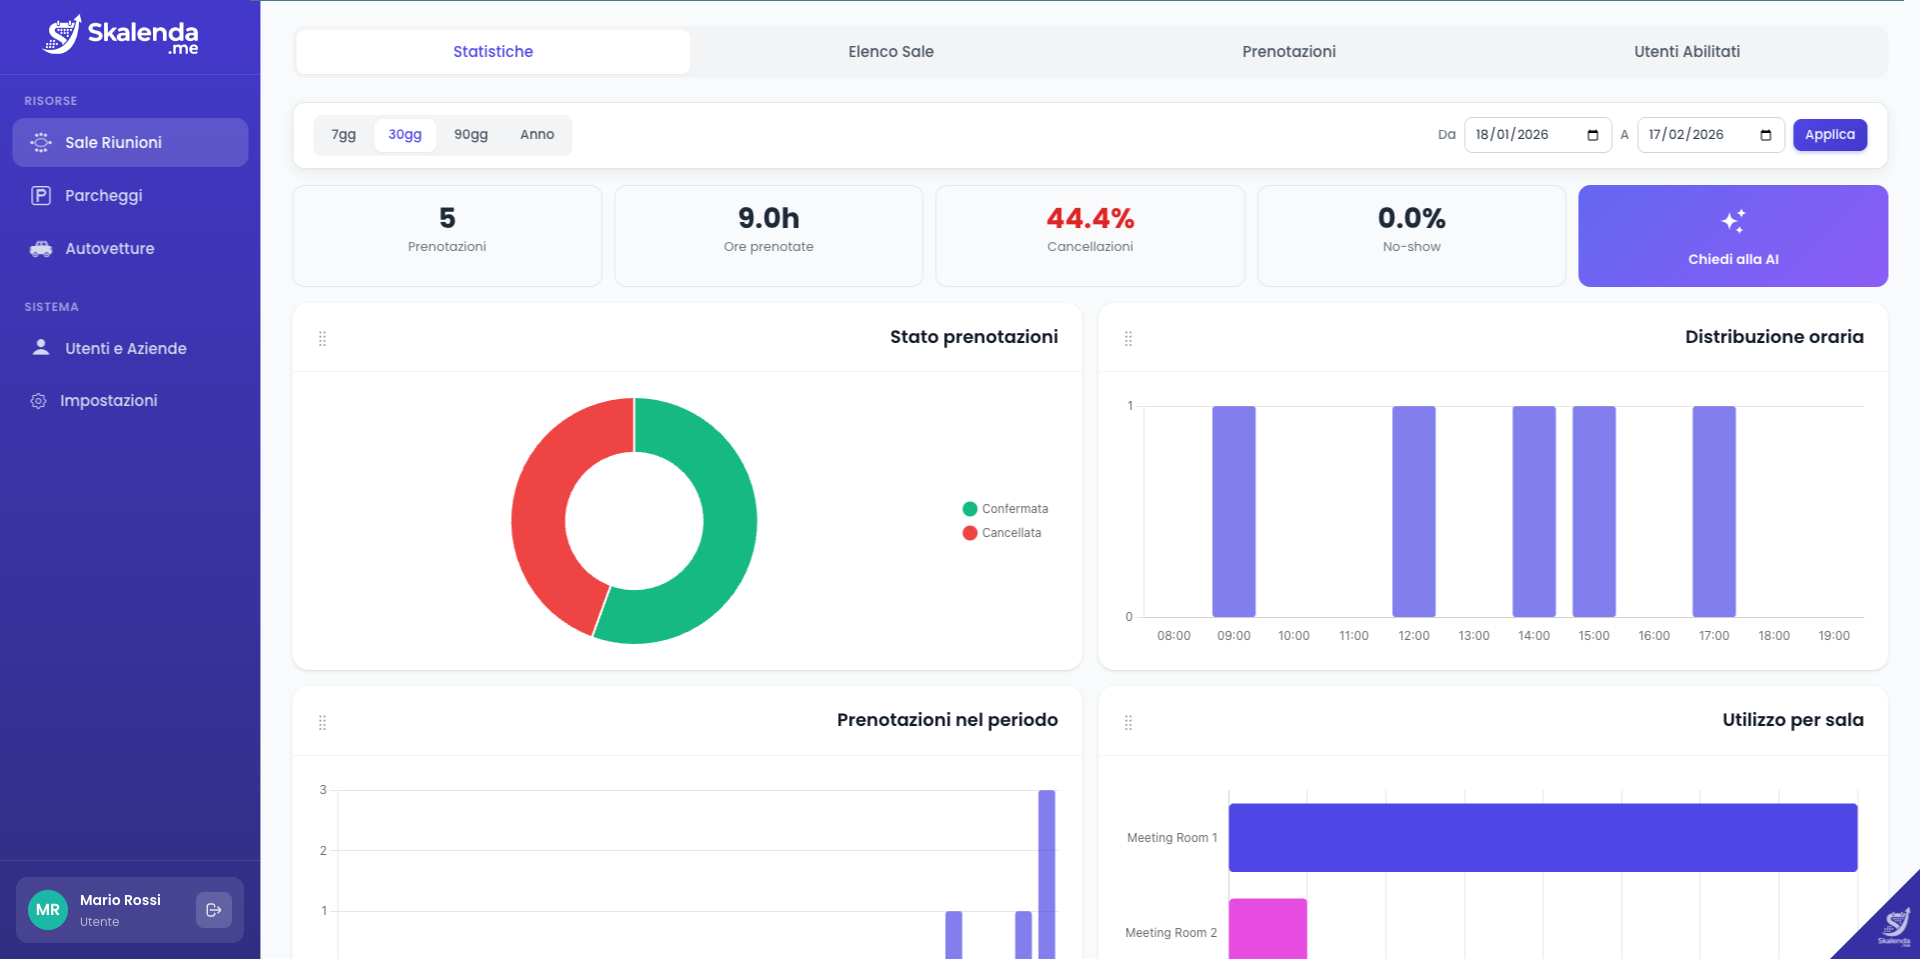Toggle the Cancellata legend entry

click(x=1002, y=533)
